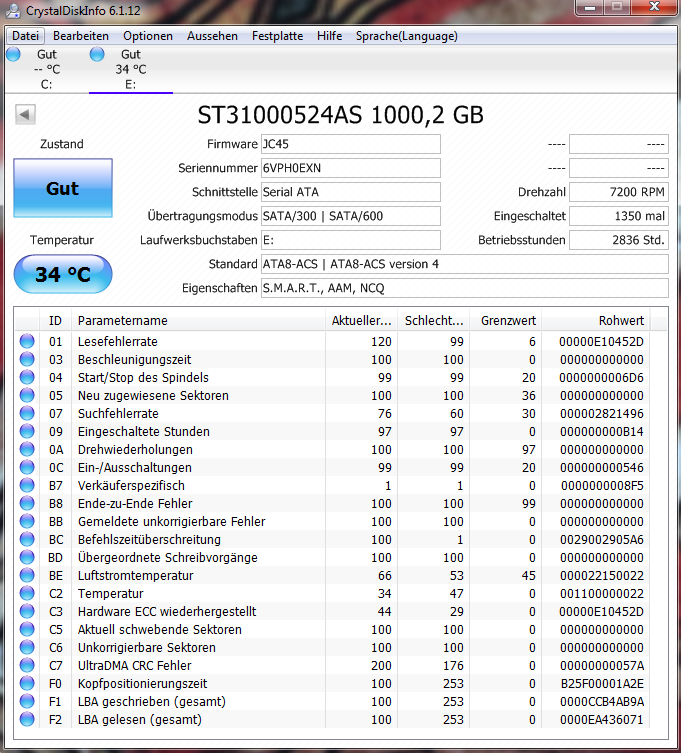Click raw value 00000E10452D of Lesefehlerrate
This screenshot has height=753, width=681.
(x=601, y=341)
